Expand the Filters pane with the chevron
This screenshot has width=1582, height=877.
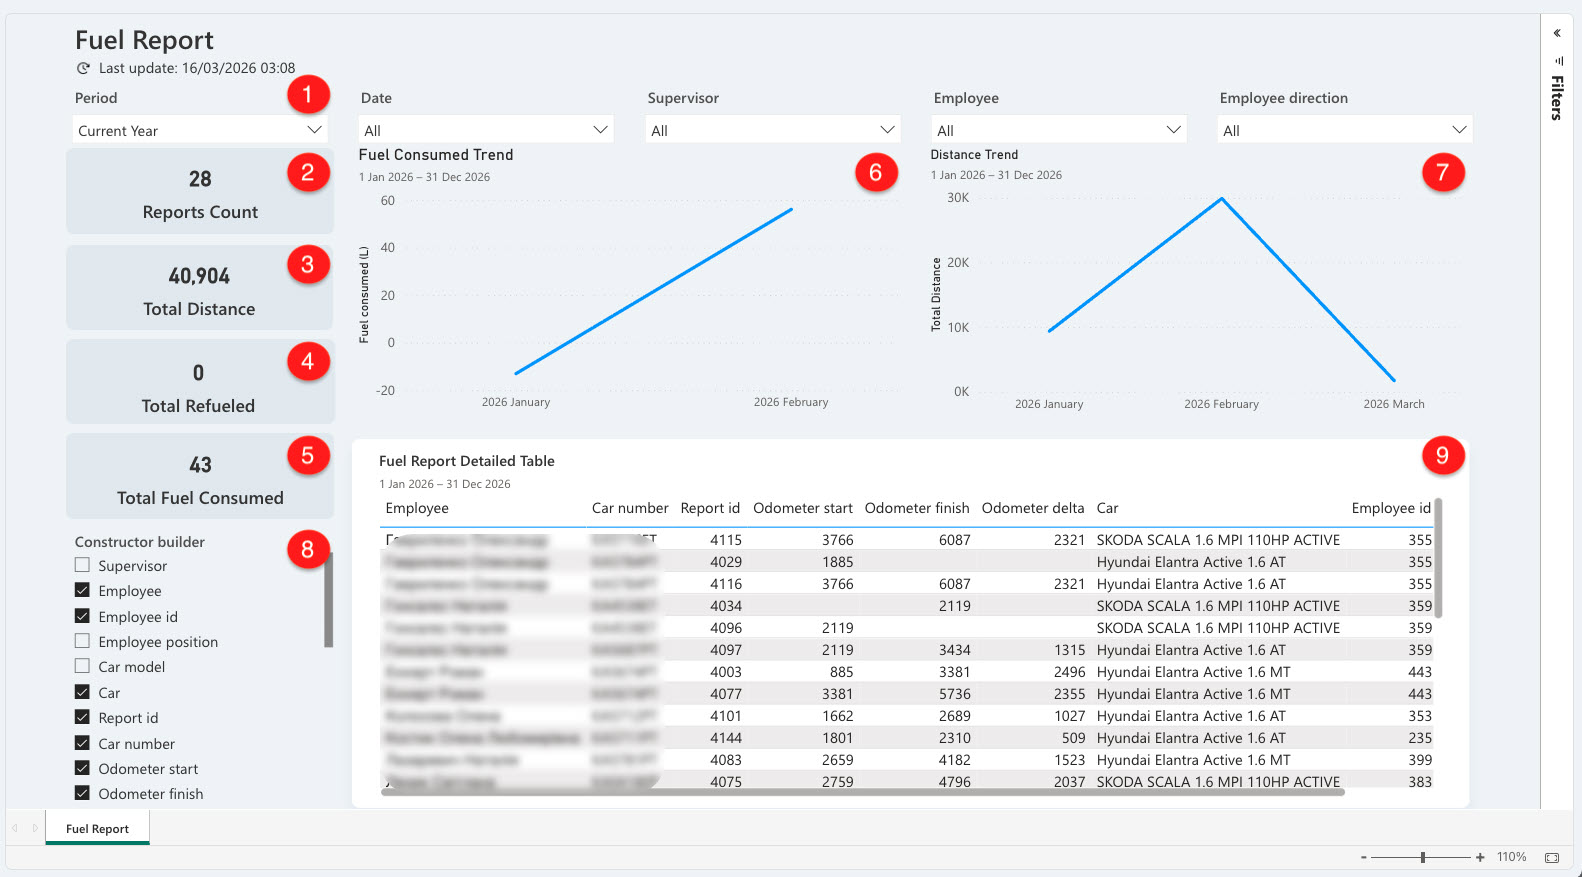click(x=1557, y=33)
